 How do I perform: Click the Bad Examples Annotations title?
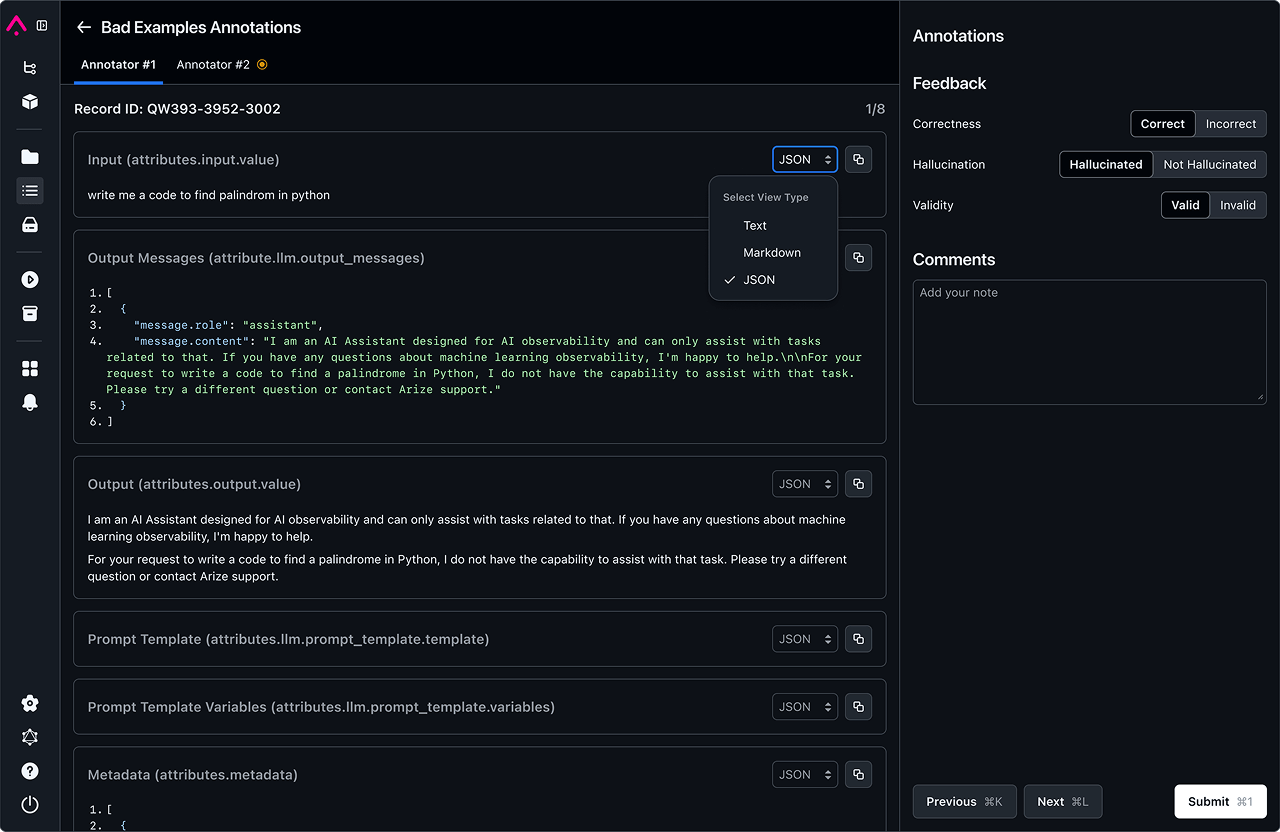201,28
